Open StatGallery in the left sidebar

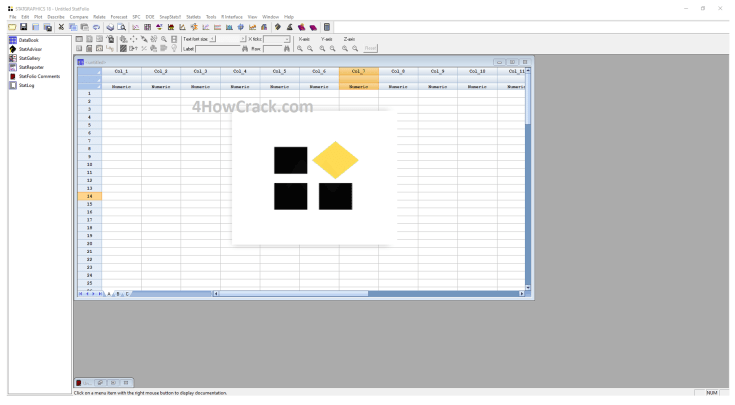(x=24, y=58)
